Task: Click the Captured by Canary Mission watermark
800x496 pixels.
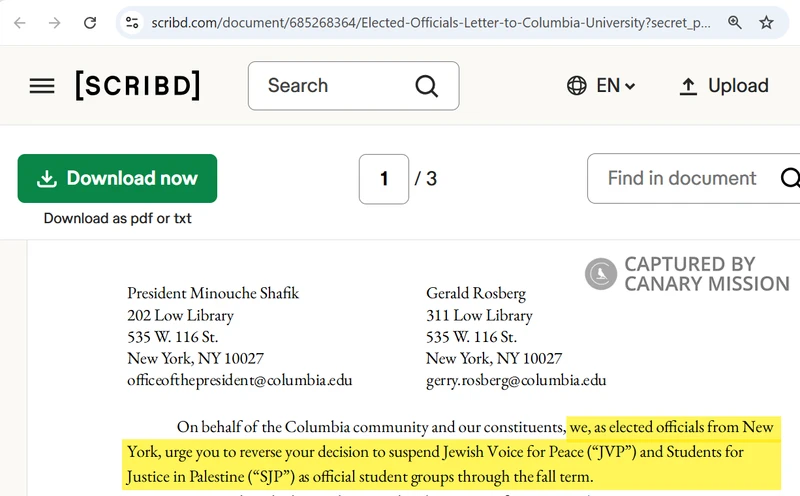Action: 688,274
